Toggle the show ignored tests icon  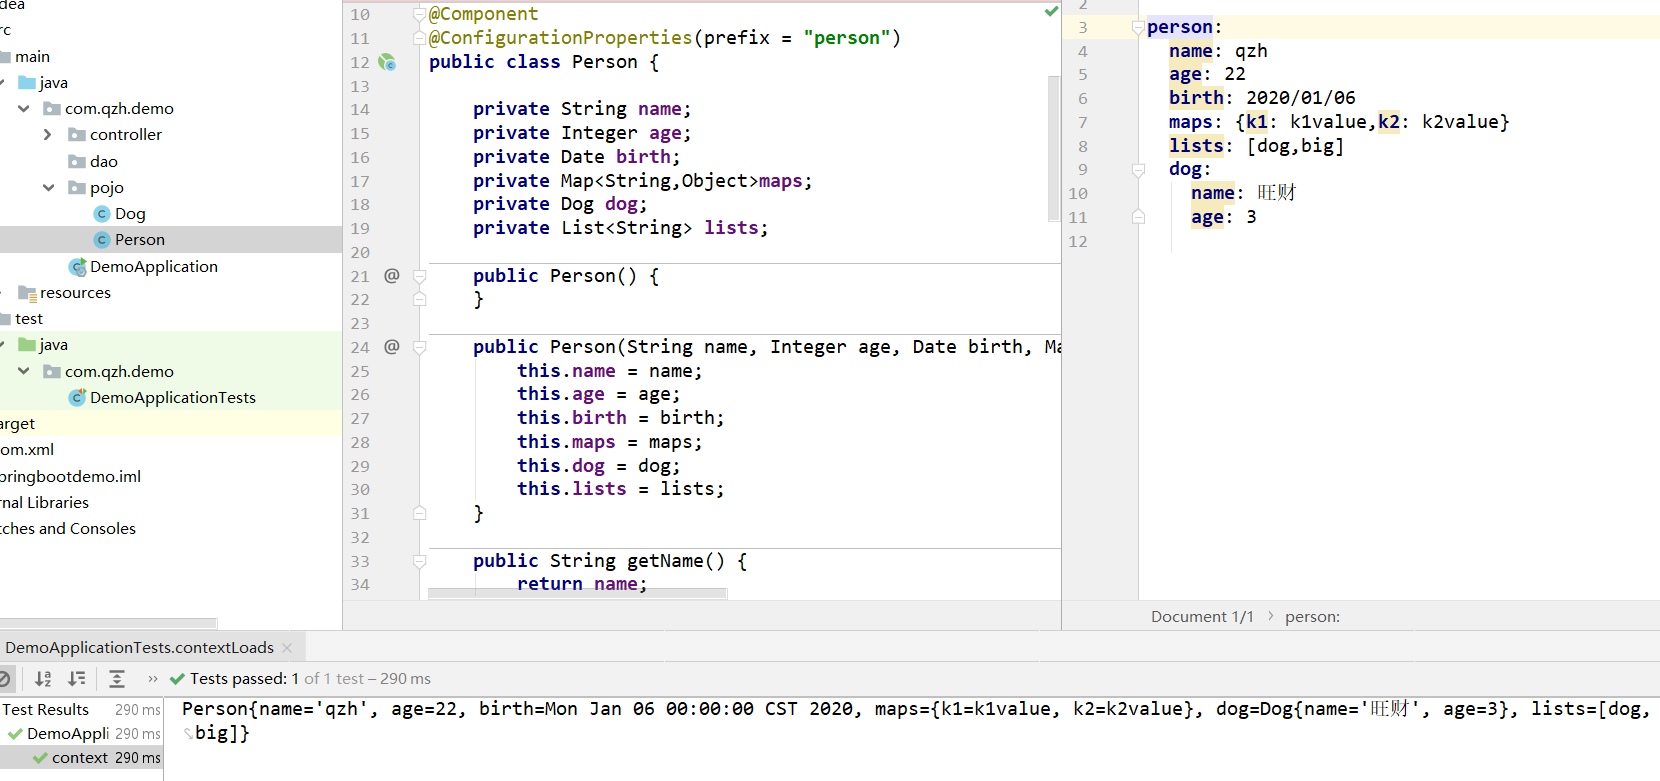coord(3,679)
